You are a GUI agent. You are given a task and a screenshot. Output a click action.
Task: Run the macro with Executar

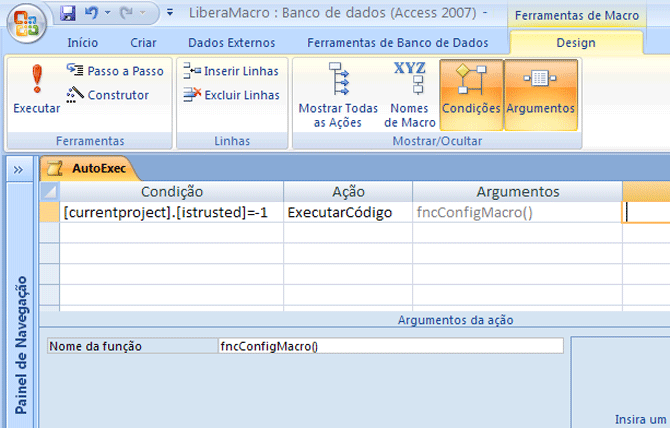pos(37,90)
